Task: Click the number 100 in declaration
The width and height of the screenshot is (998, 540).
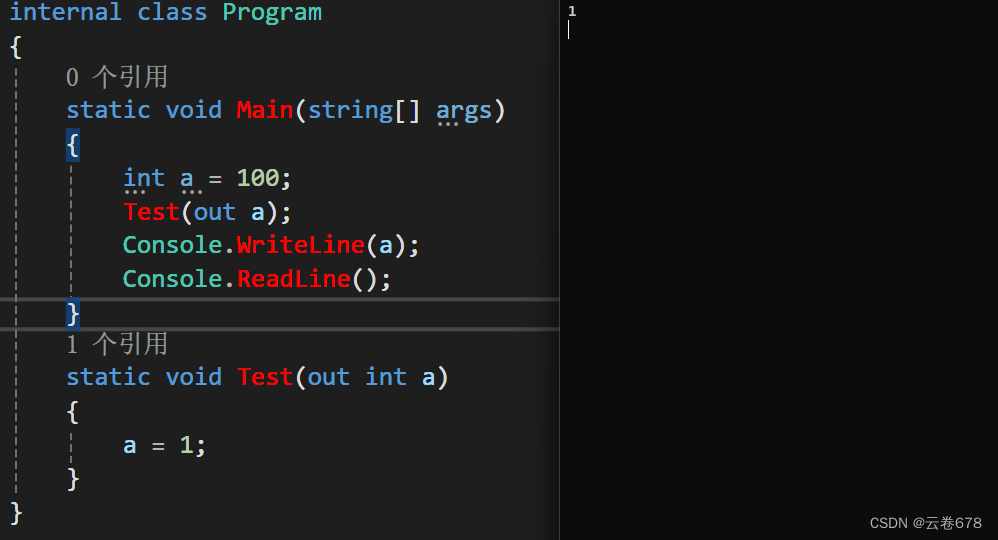Action: (x=258, y=178)
